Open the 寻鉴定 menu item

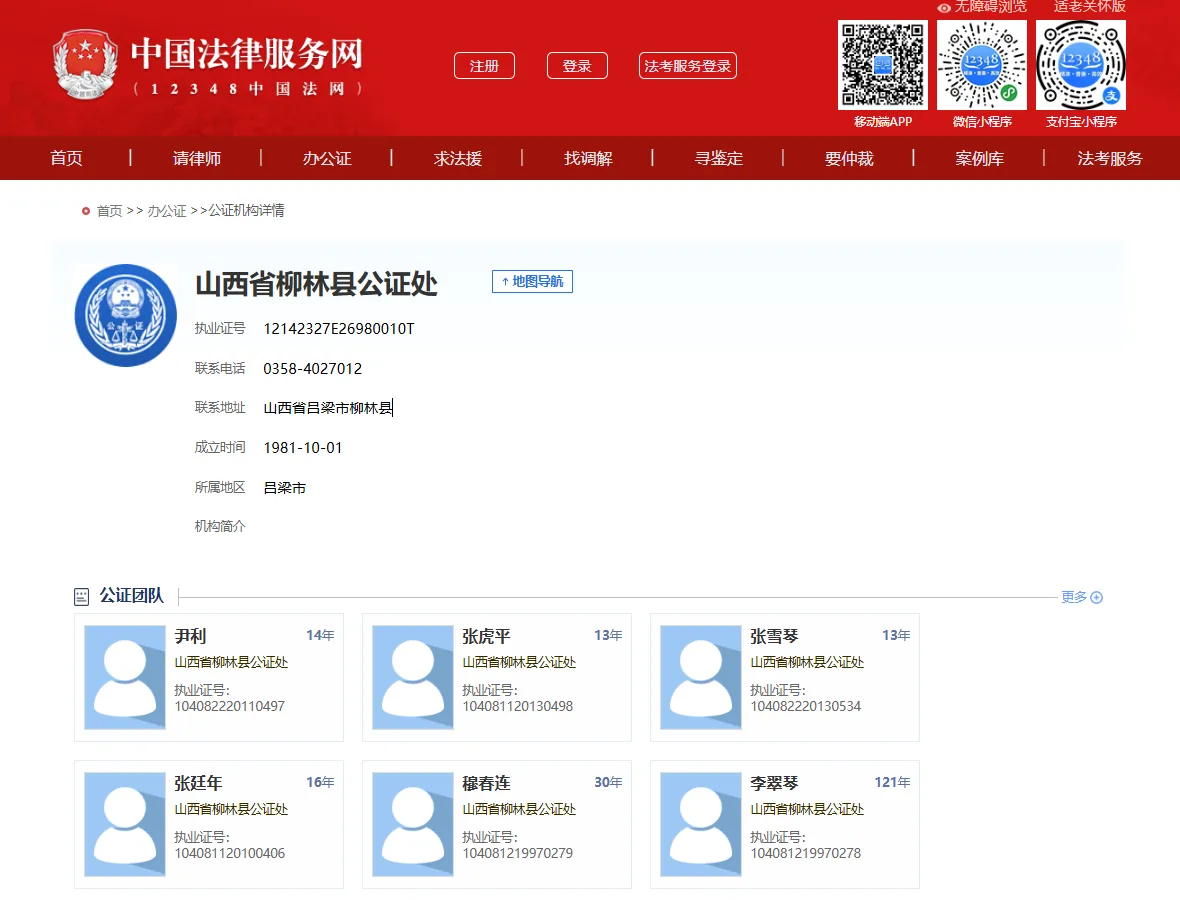[x=719, y=158]
